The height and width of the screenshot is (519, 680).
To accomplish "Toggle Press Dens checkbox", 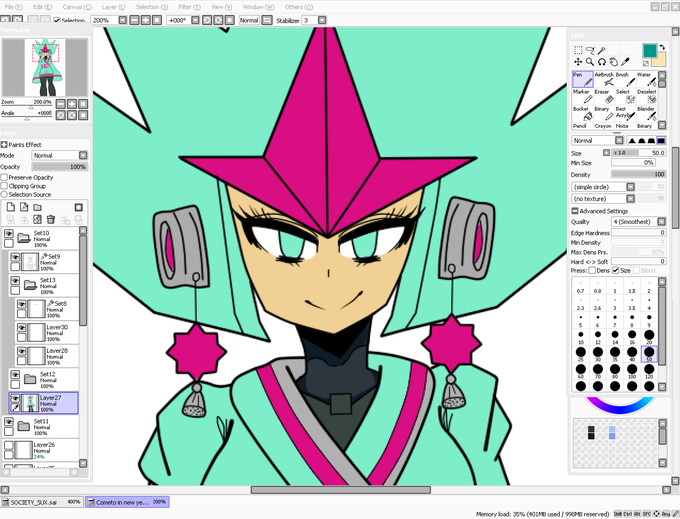I will click(592, 271).
